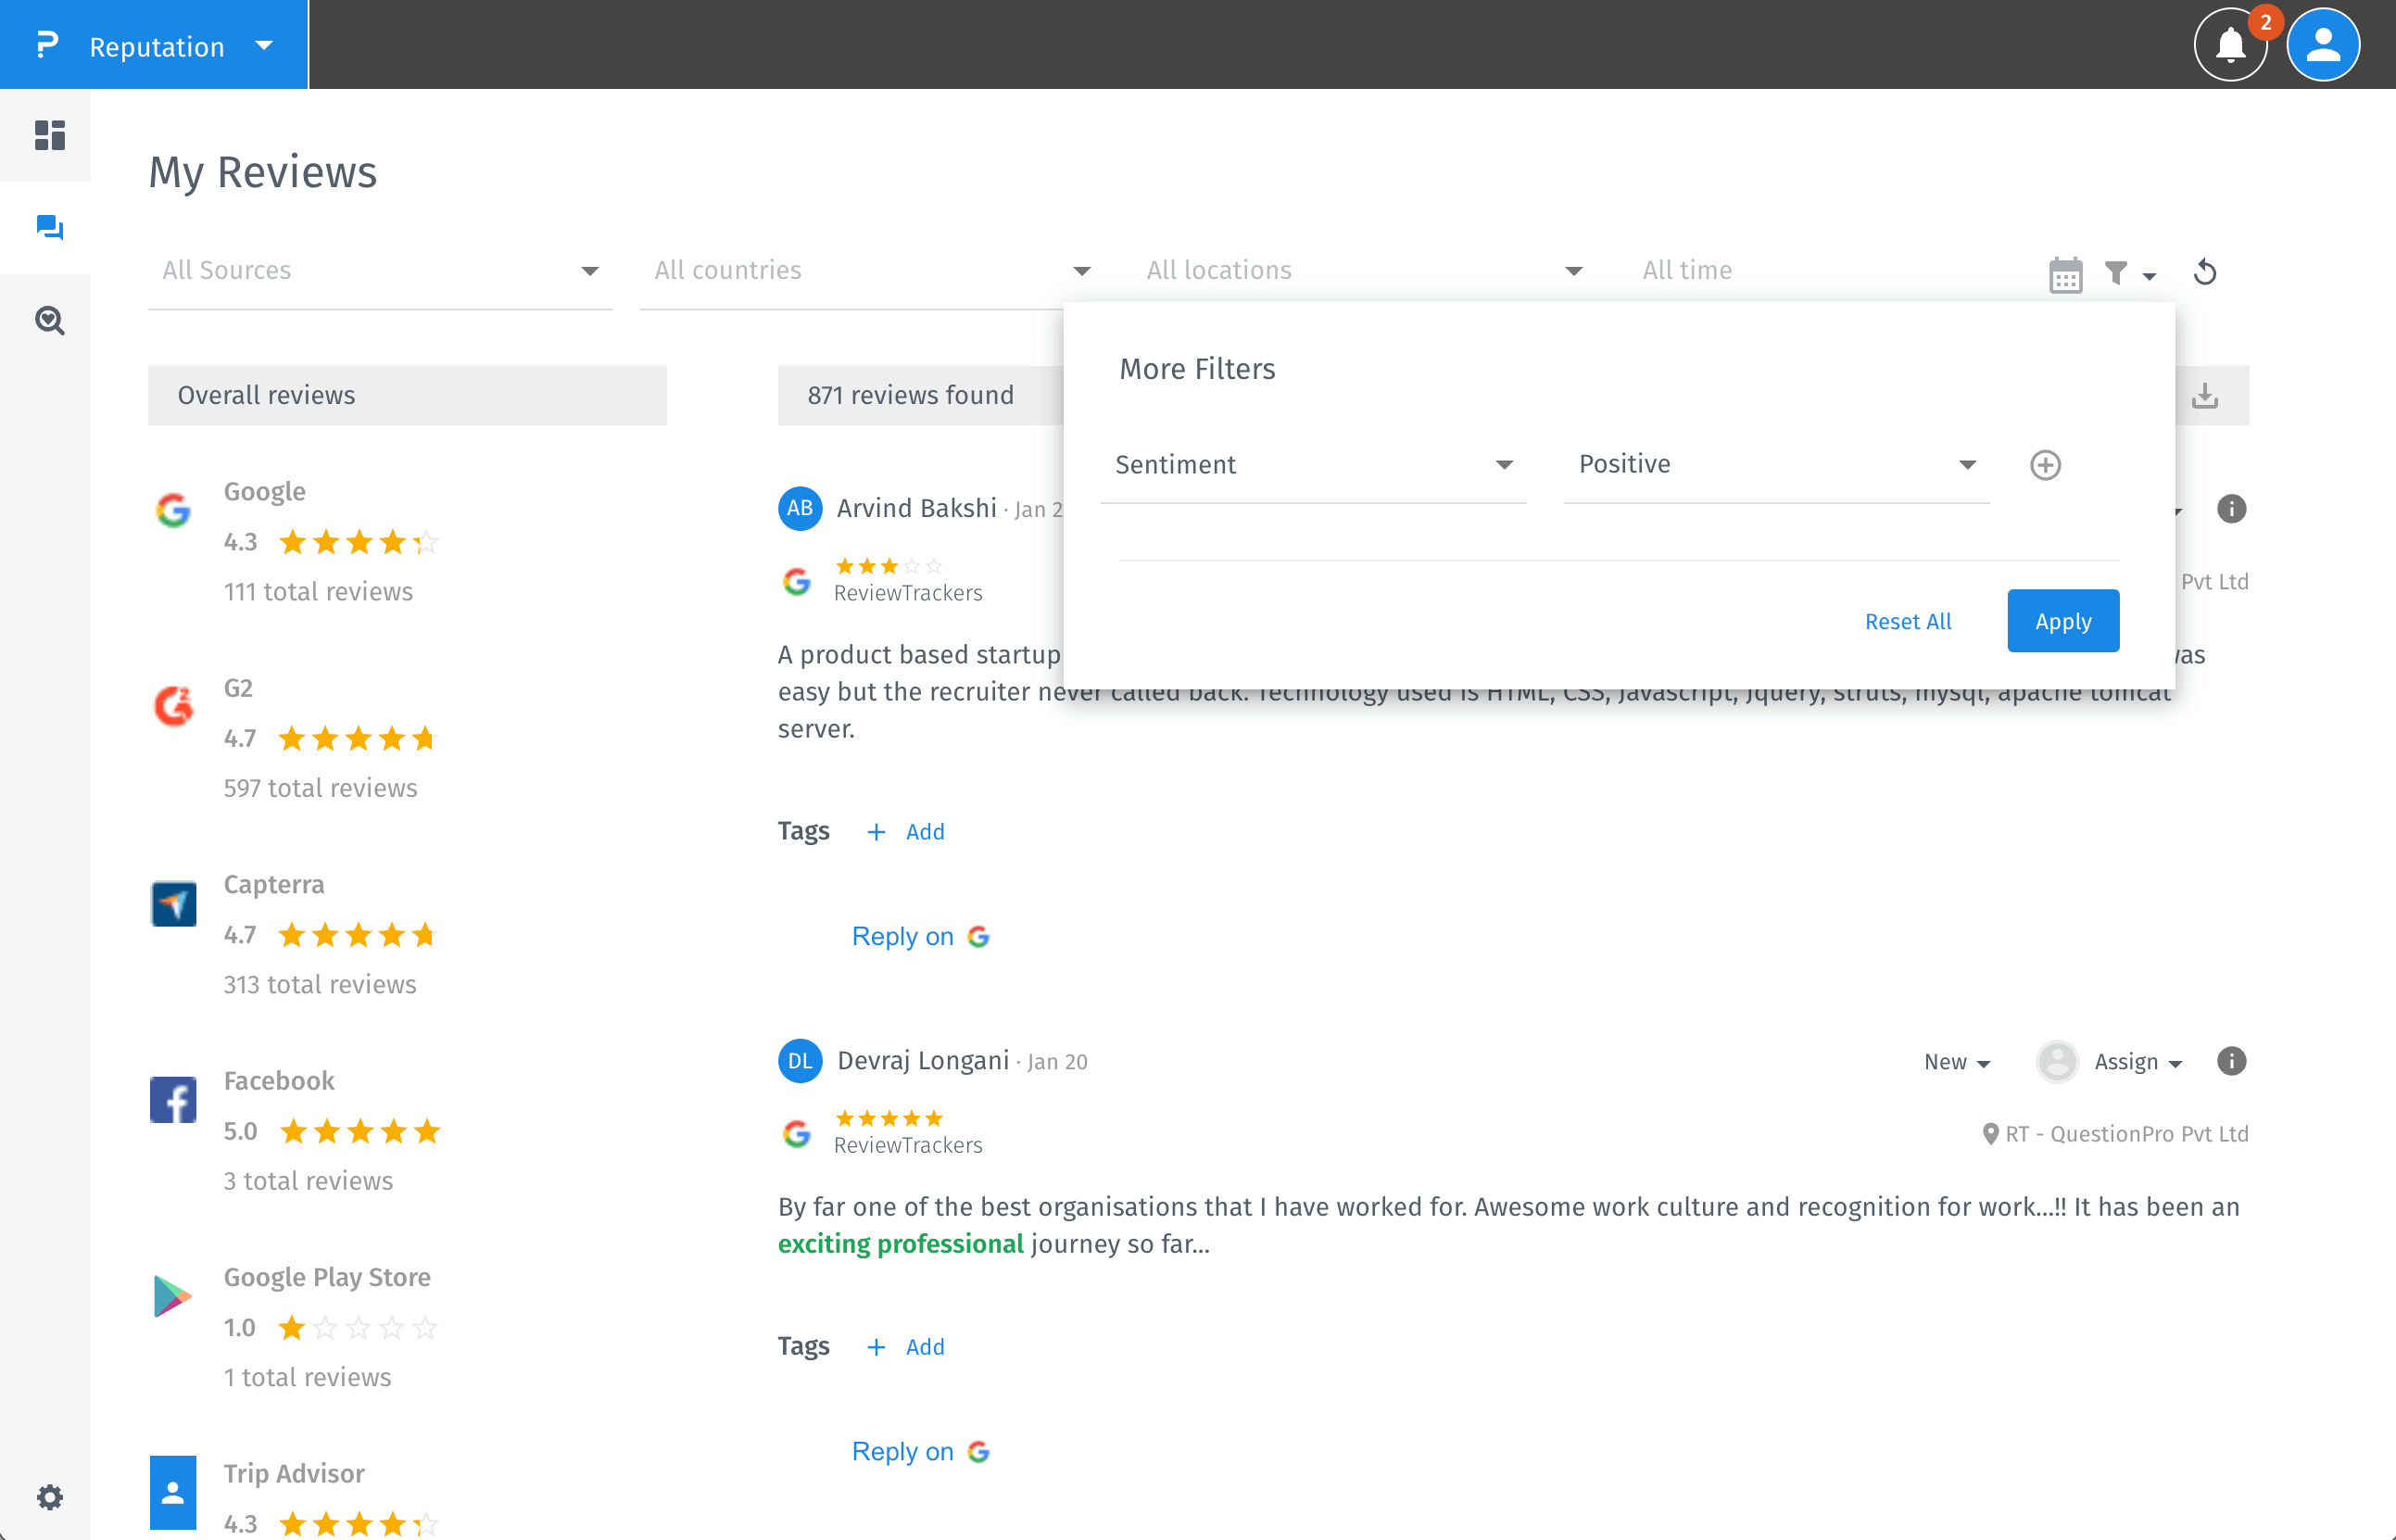Open the notifications bell icon
Screen dimensions: 2396x1540
(2229, 45)
